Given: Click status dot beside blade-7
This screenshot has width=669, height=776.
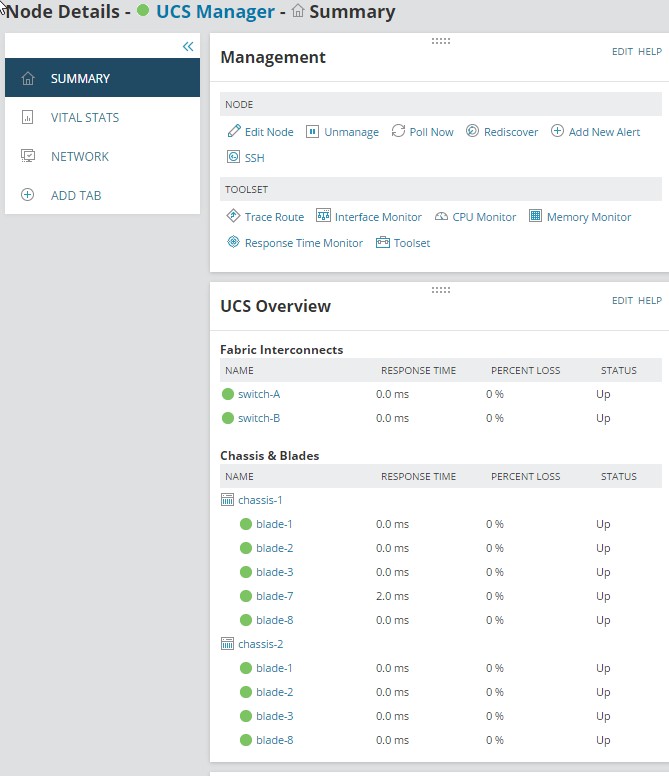Looking at the screenshot, I should (x=246, y=596).
